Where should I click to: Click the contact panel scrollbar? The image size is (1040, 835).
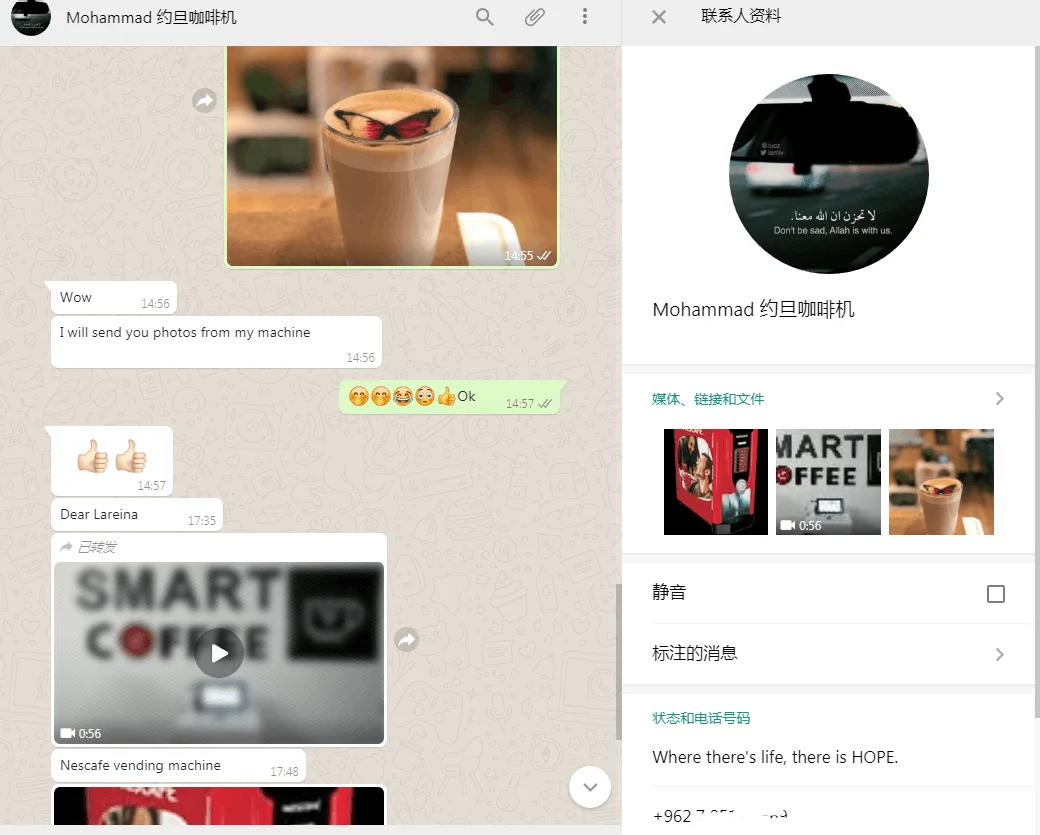[1037, 381]
